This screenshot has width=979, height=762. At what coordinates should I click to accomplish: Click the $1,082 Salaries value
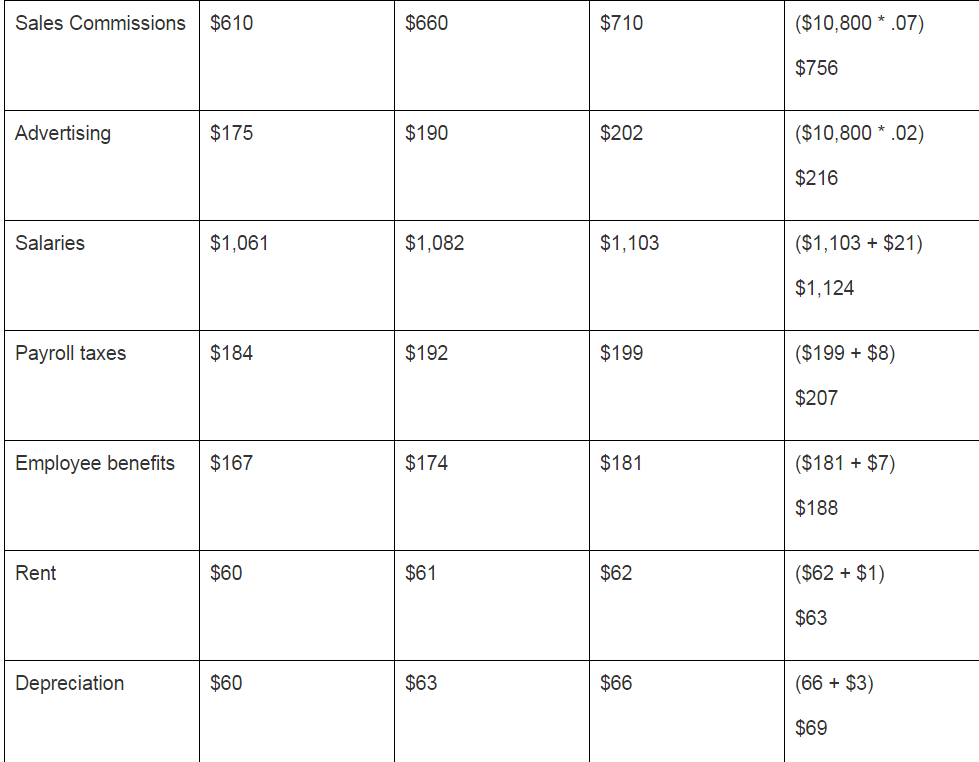pyautogui.click(x=434, y=243)
